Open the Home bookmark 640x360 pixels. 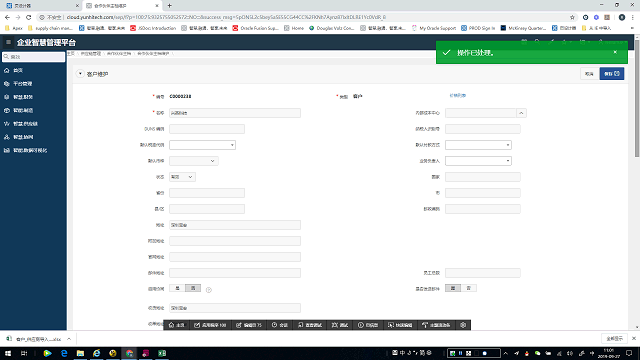(x=294, y=28)
